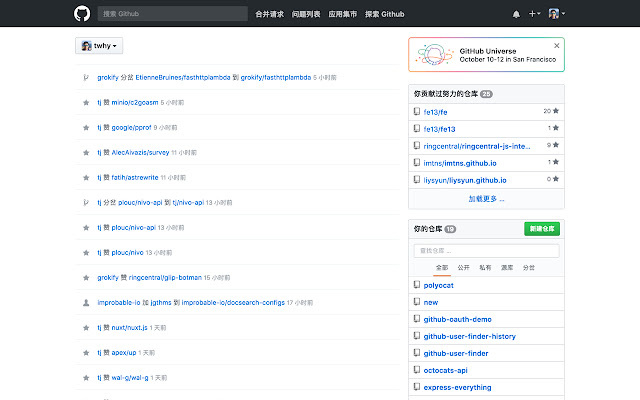Open the notifications bell
The width and height of the screenshot is (640, 400).
tap(516, 14)
